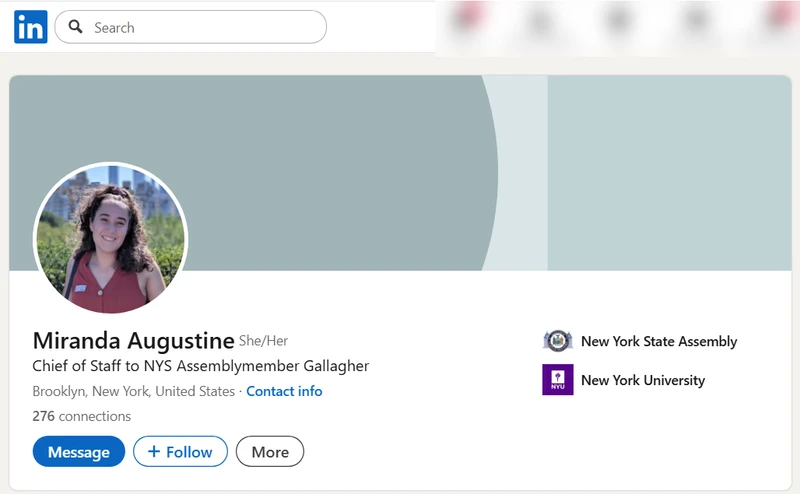View the 276 connections
Screen dimensions: 800x494
pos(81,416)
